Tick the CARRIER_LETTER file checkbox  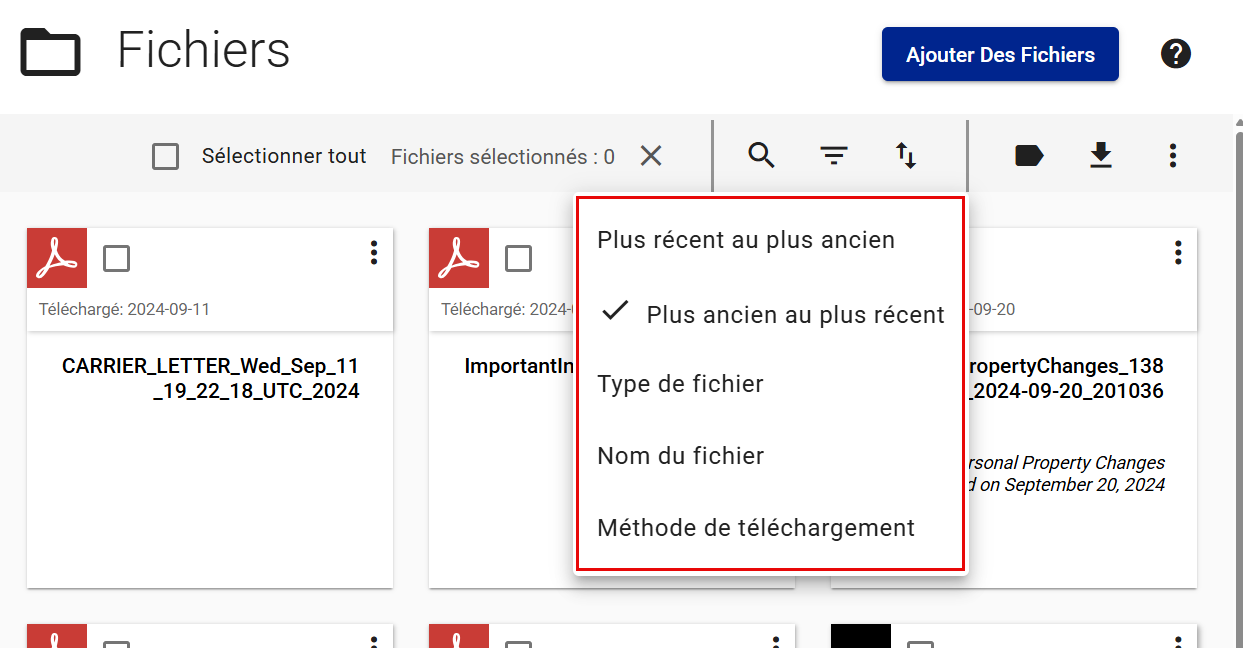point(117,259)
